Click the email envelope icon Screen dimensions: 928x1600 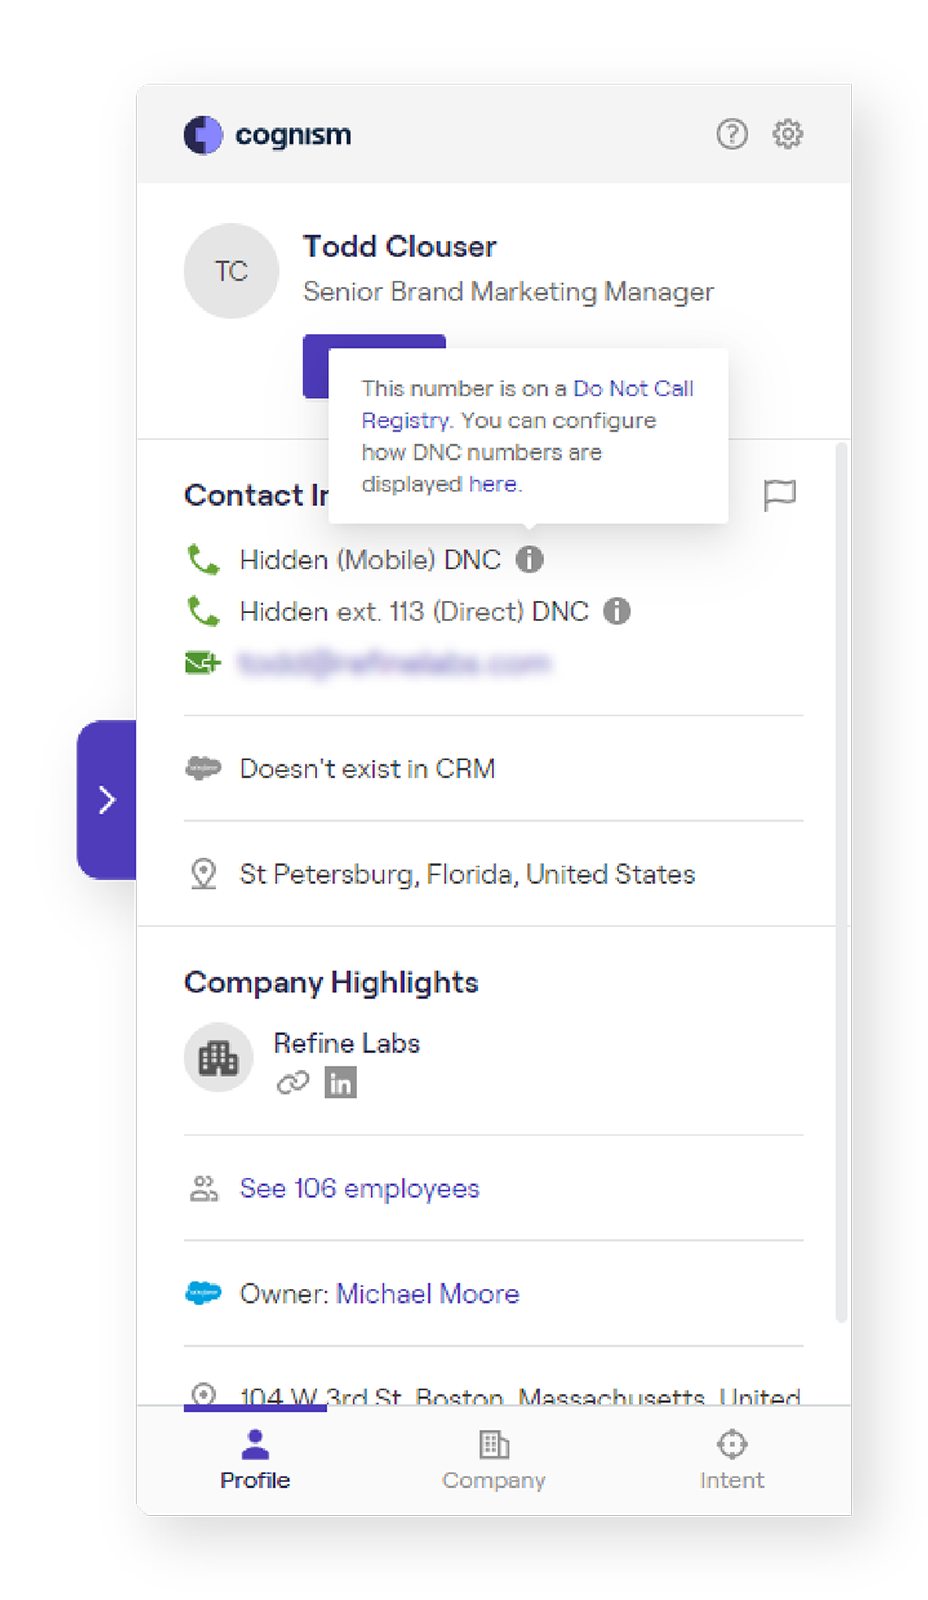click(202, 662)
